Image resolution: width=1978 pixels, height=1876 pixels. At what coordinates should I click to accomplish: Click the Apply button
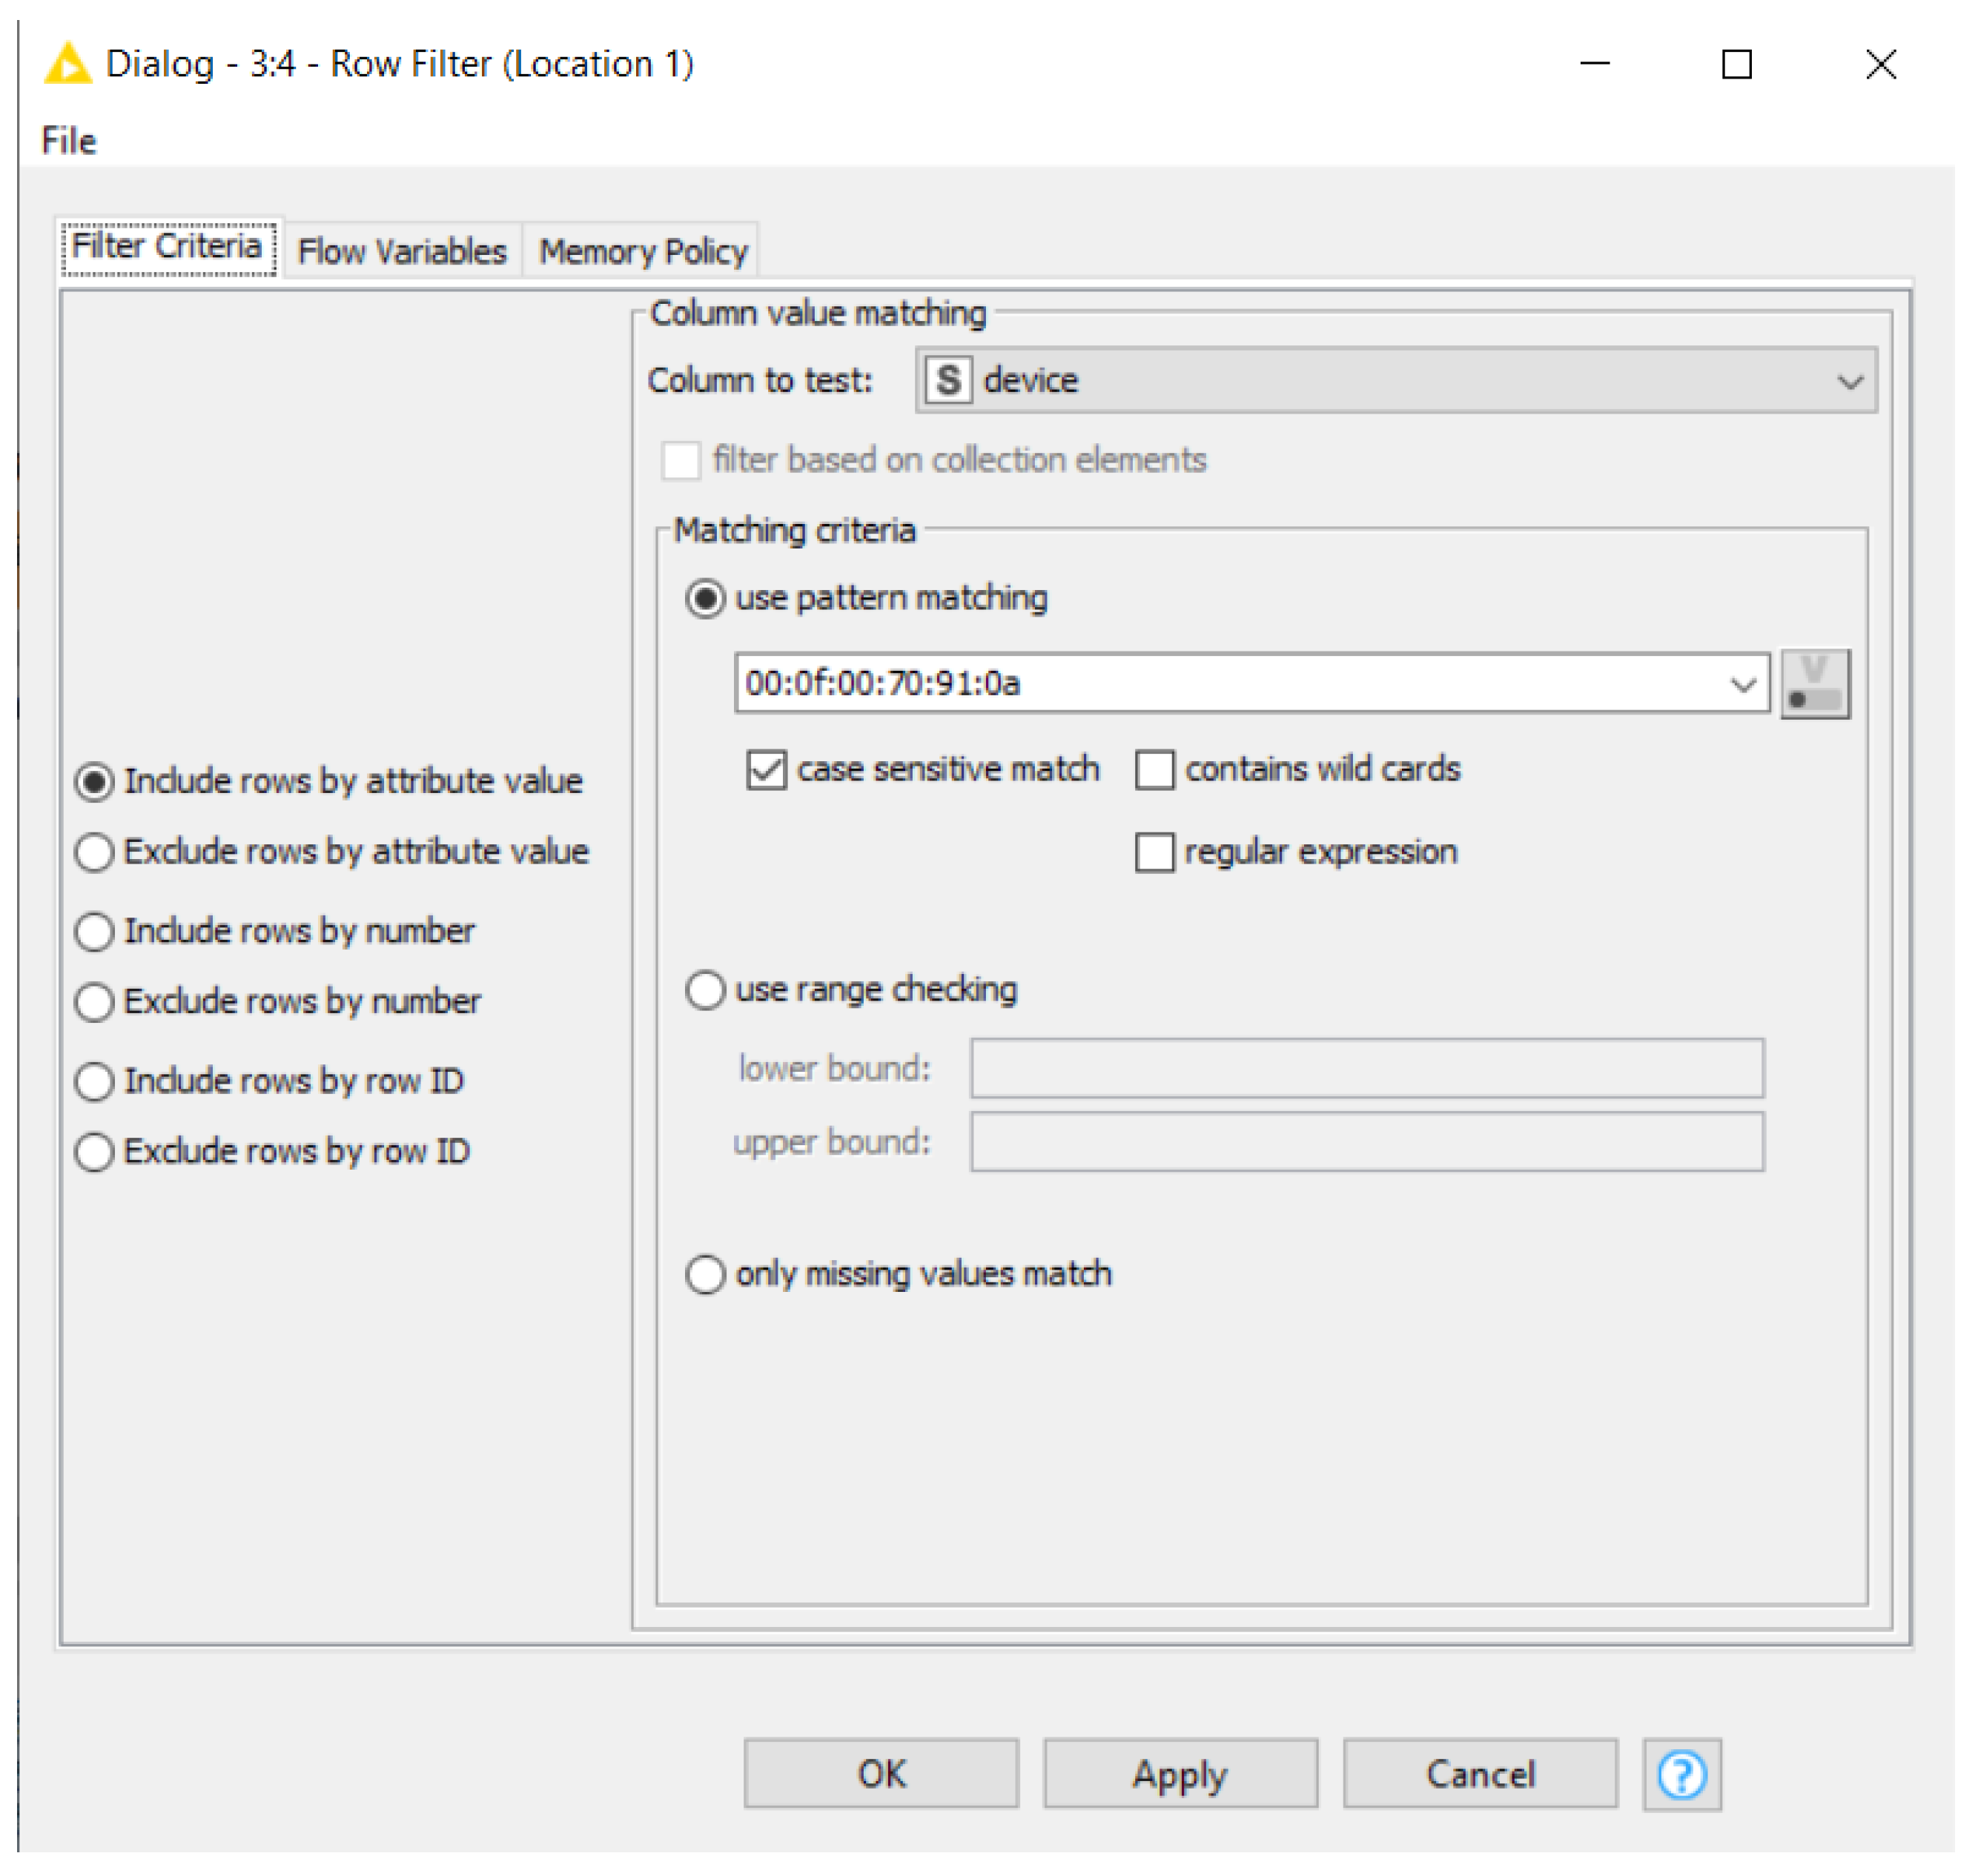pyautogui.click(x=1179, y=1774)
